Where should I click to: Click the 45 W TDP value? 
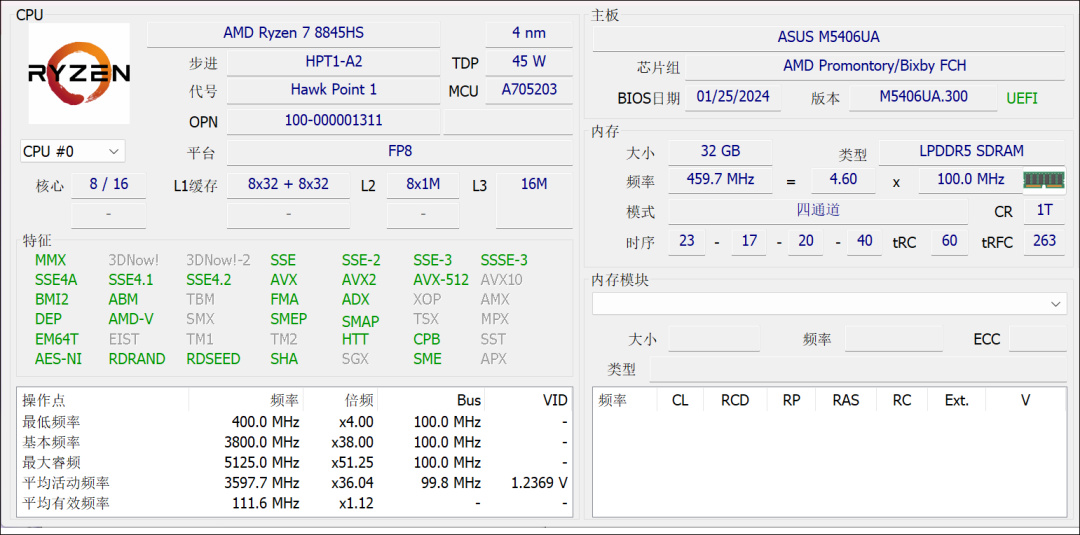coord(528,62)
